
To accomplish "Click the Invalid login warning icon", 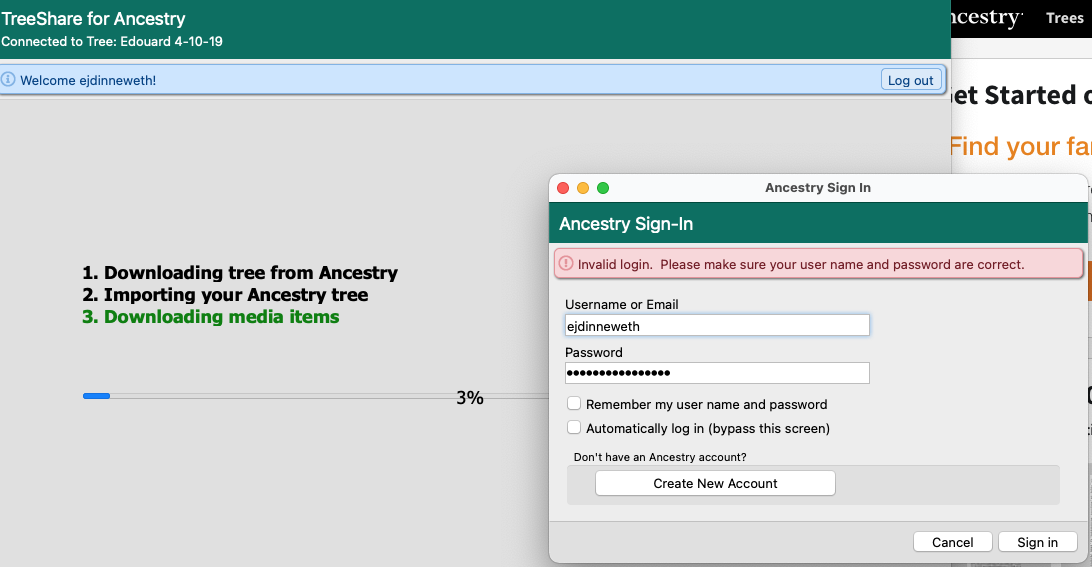I will 566,263.
